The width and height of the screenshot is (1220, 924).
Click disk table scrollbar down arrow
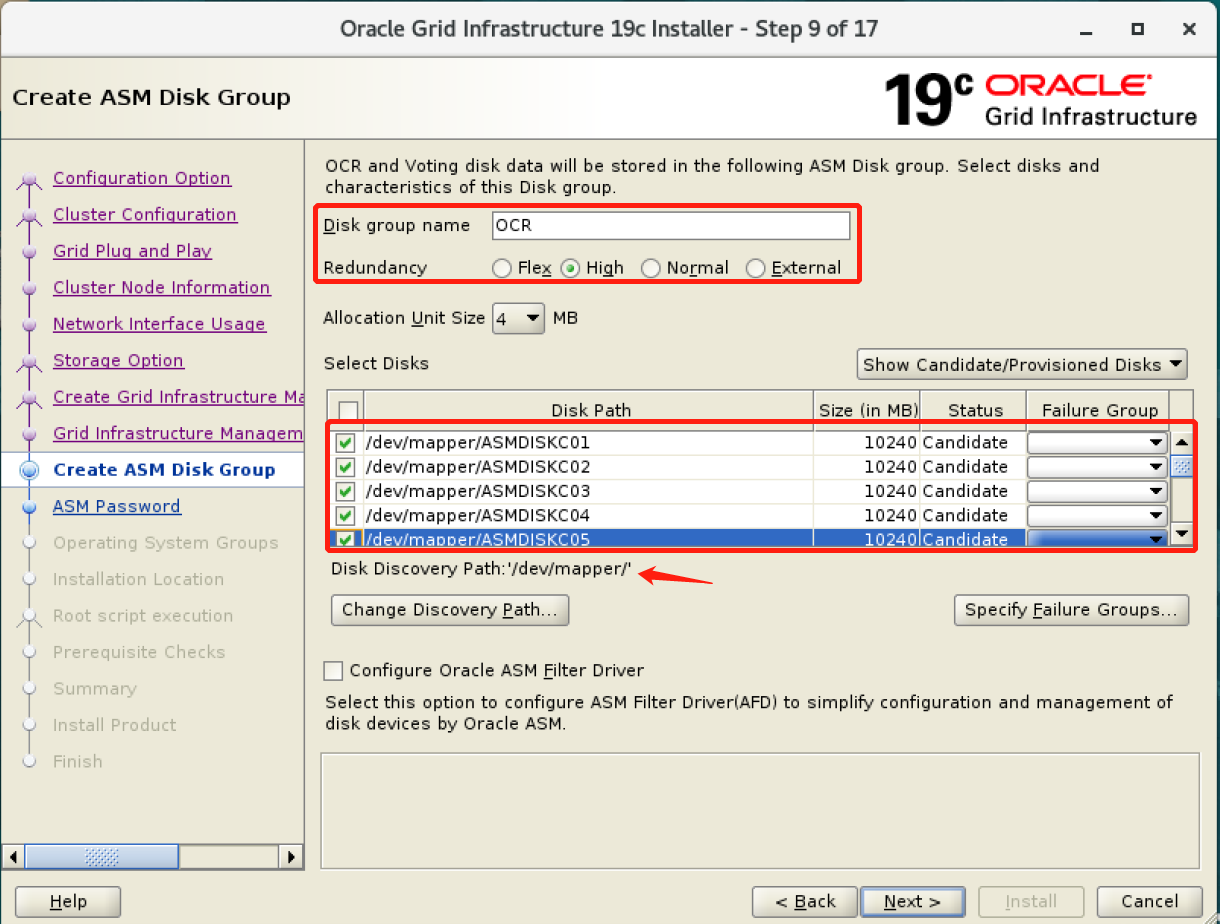(x=1182, y=535)
